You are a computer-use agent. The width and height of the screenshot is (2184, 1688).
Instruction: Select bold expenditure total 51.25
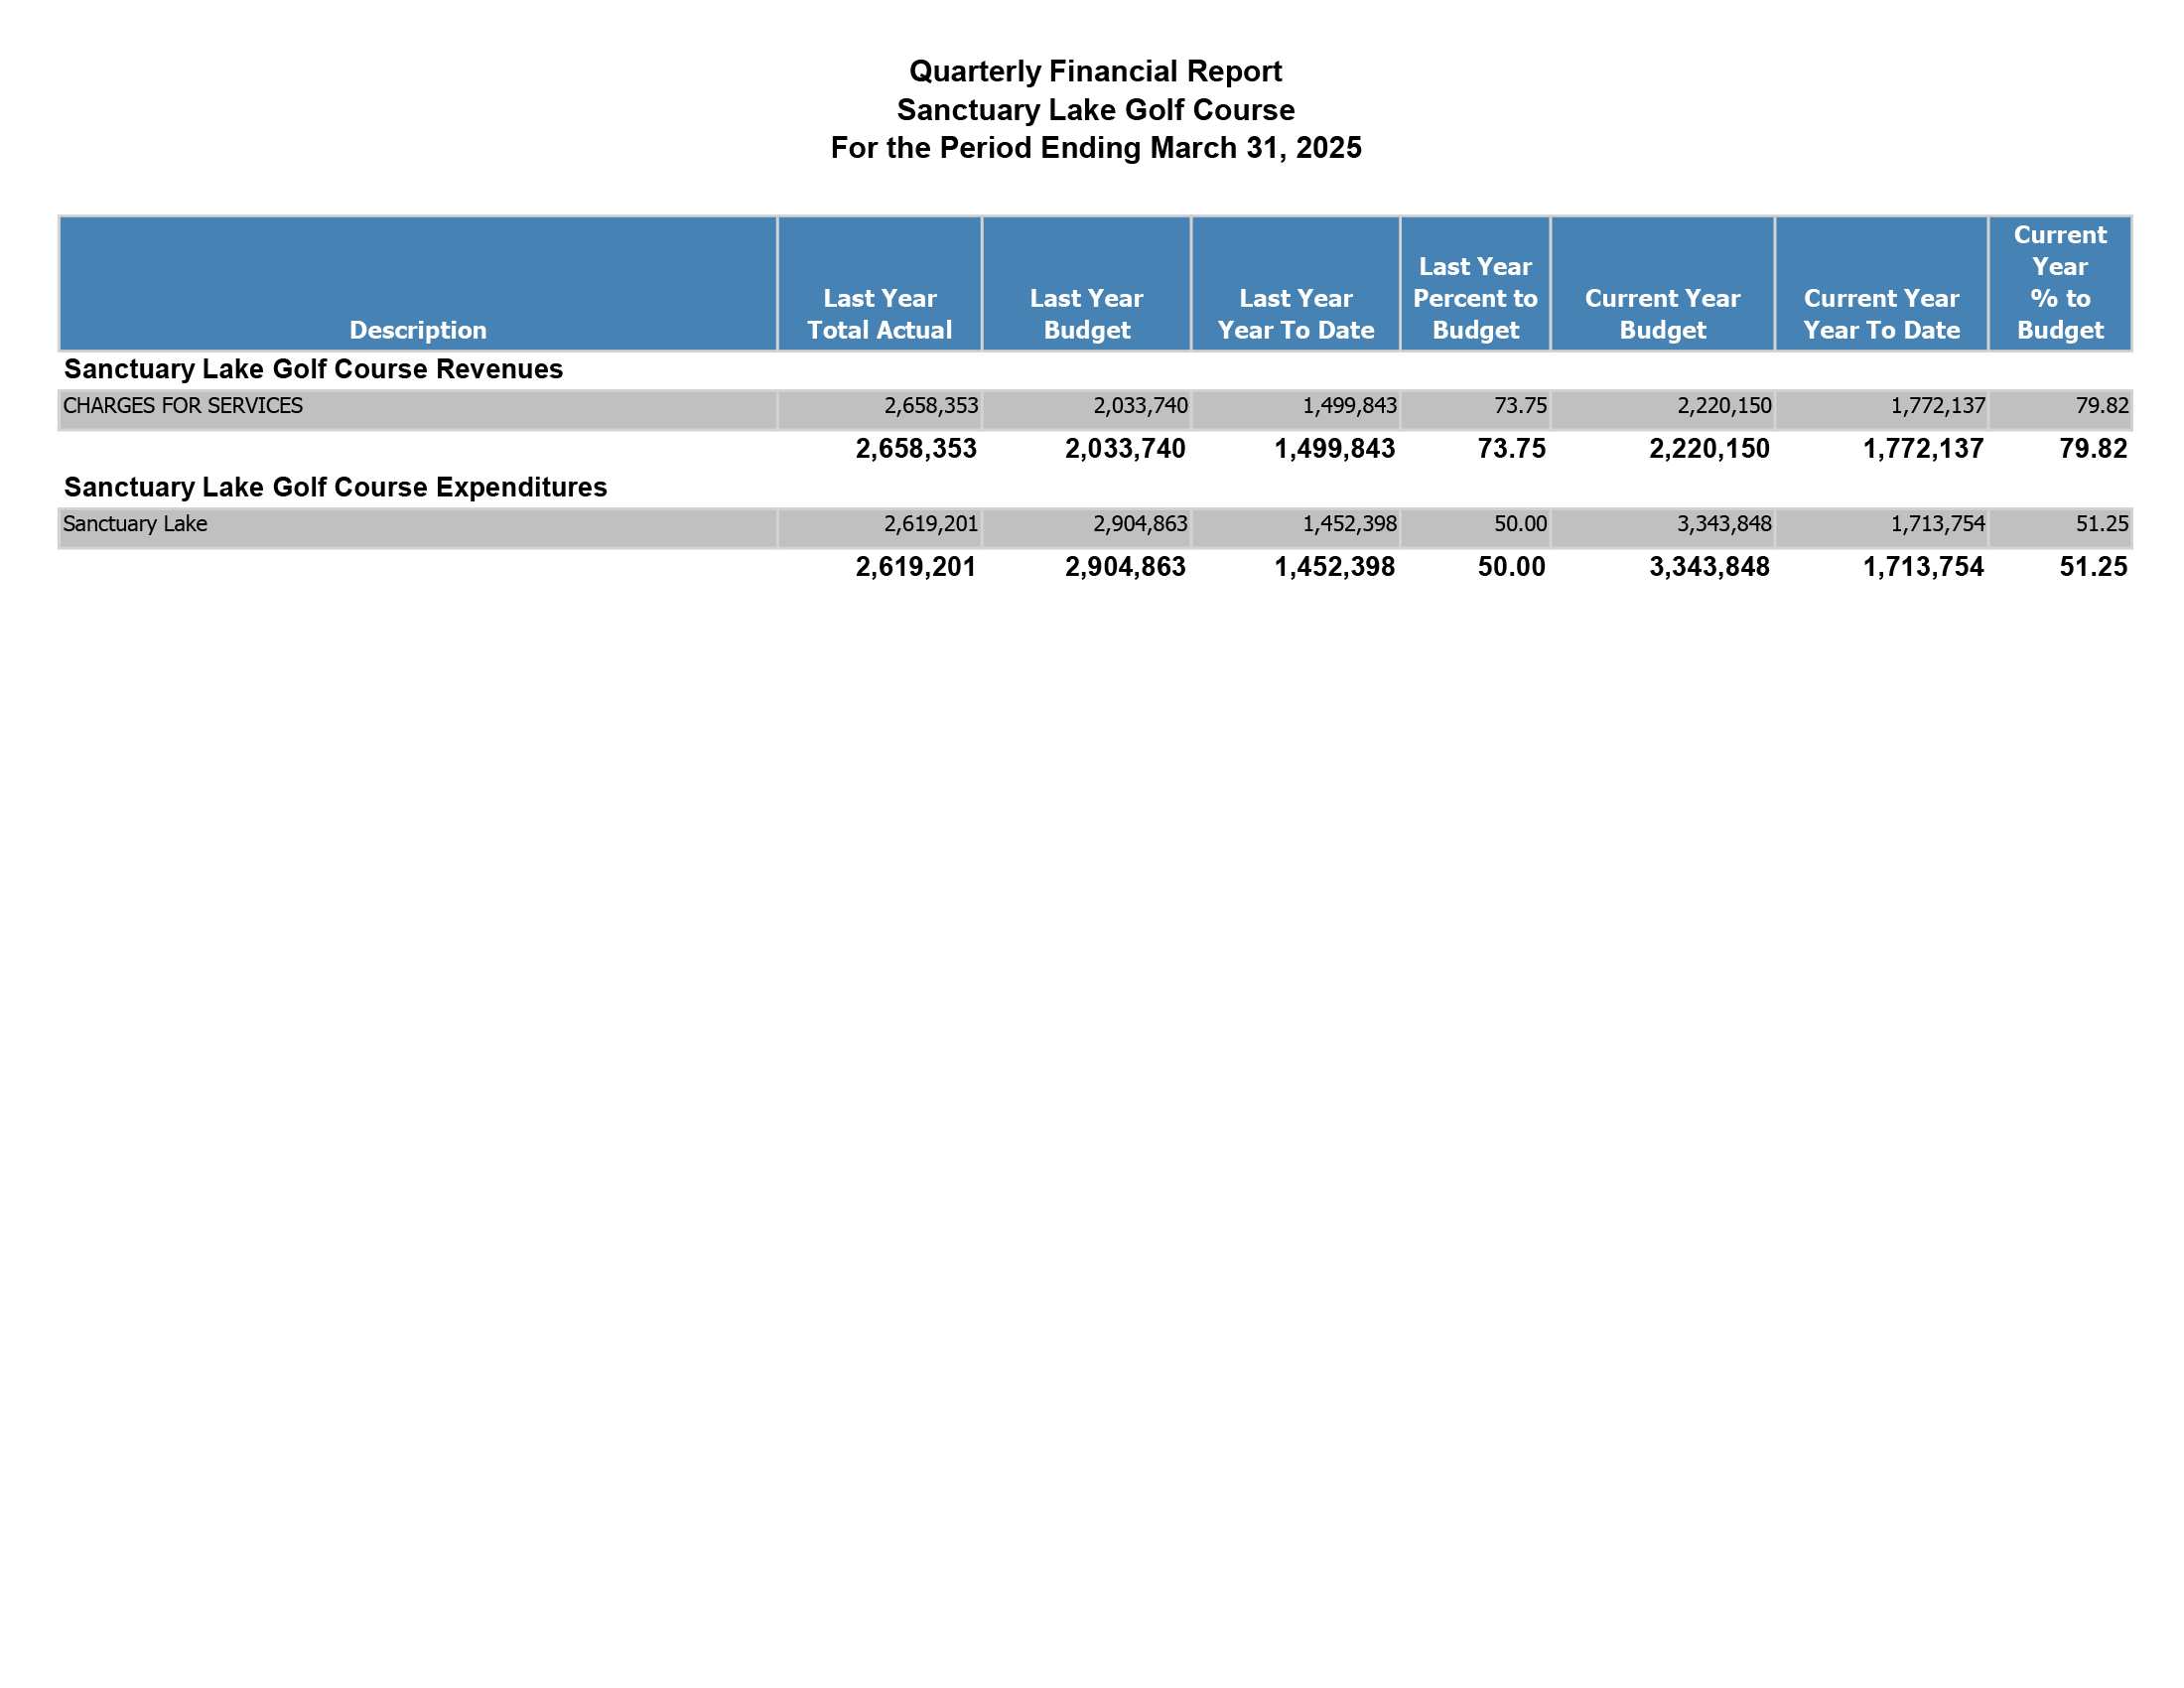coord(2093,567)
